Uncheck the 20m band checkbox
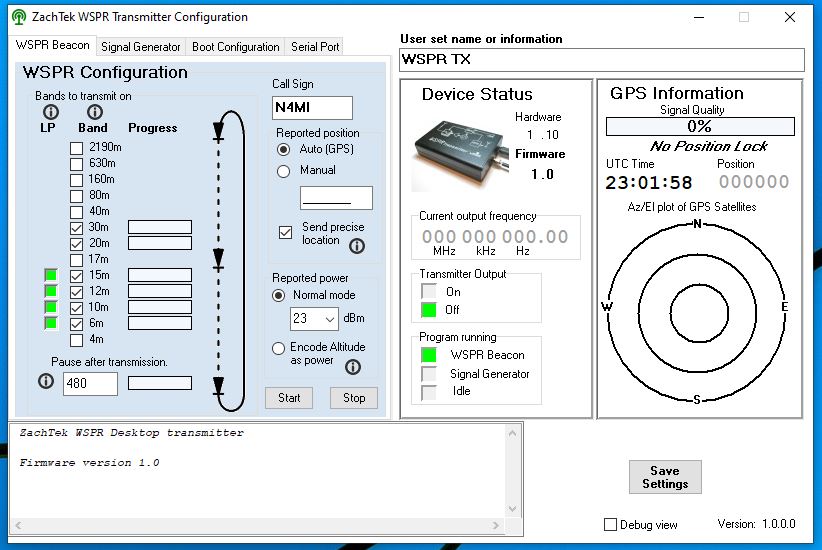The image size is (822, 550). 77,244
